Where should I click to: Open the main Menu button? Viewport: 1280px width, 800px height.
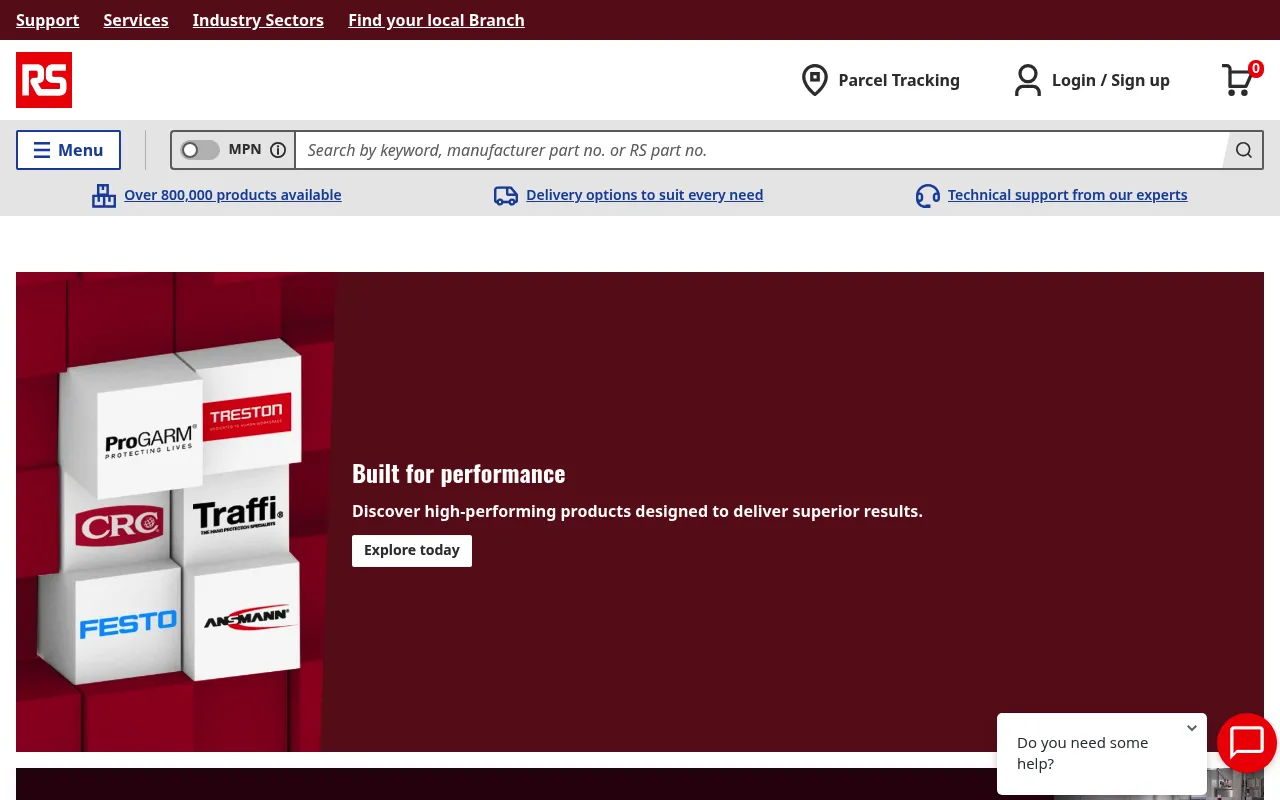point(68,150)
